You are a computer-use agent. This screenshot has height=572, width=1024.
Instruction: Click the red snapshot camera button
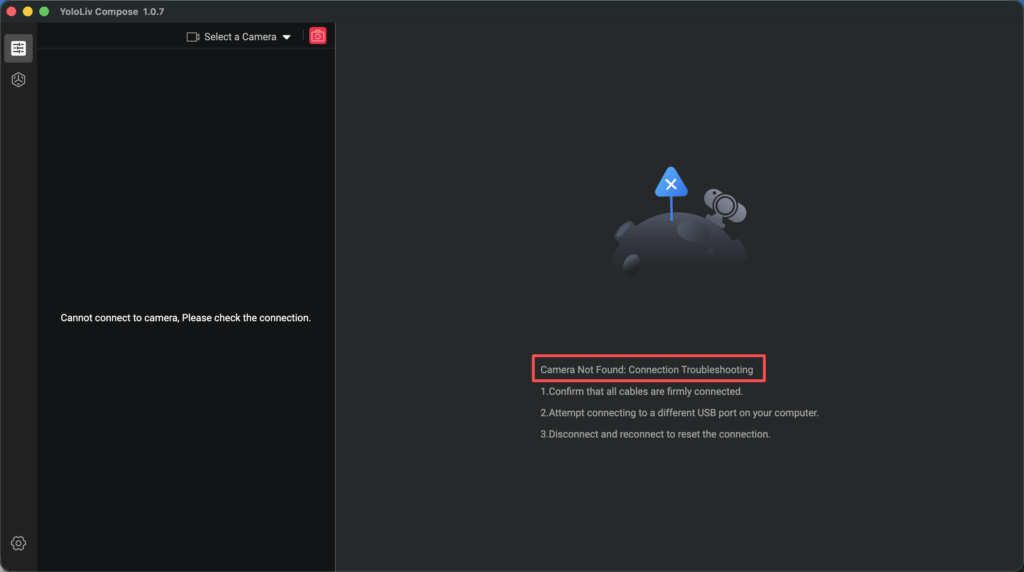point(318,36)
